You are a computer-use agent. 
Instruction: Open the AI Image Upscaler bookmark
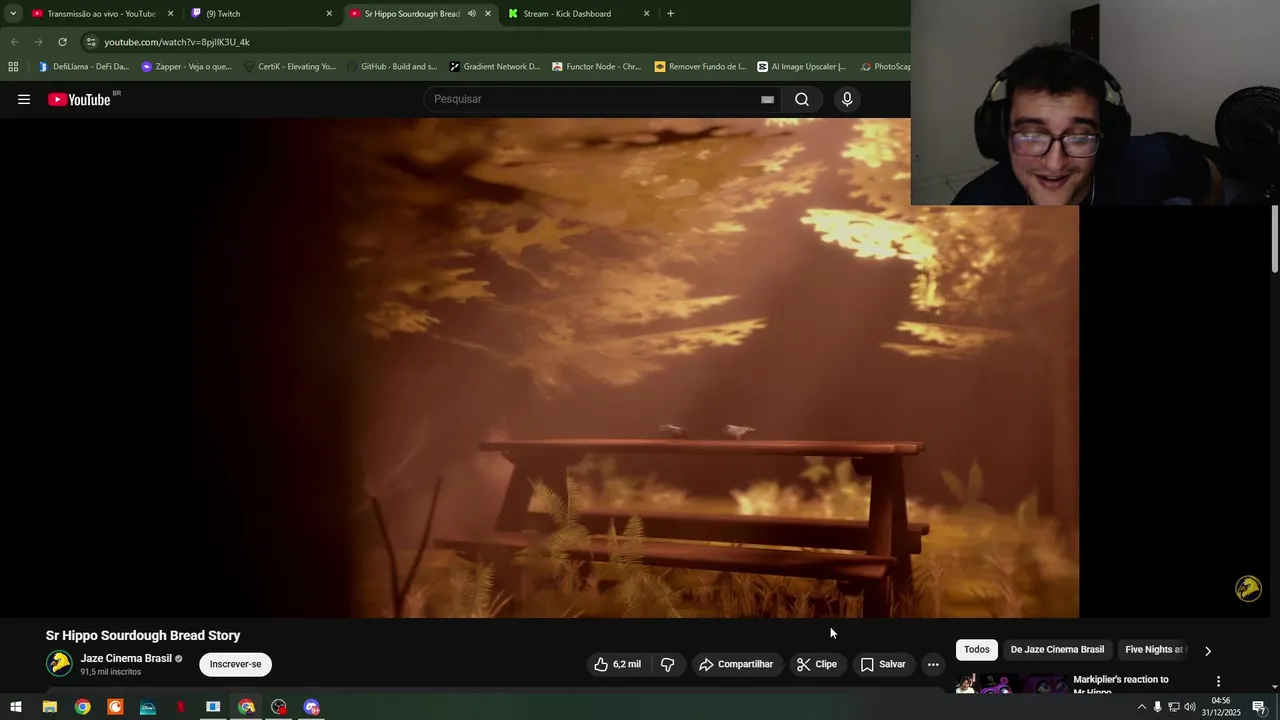coord(801,67)
